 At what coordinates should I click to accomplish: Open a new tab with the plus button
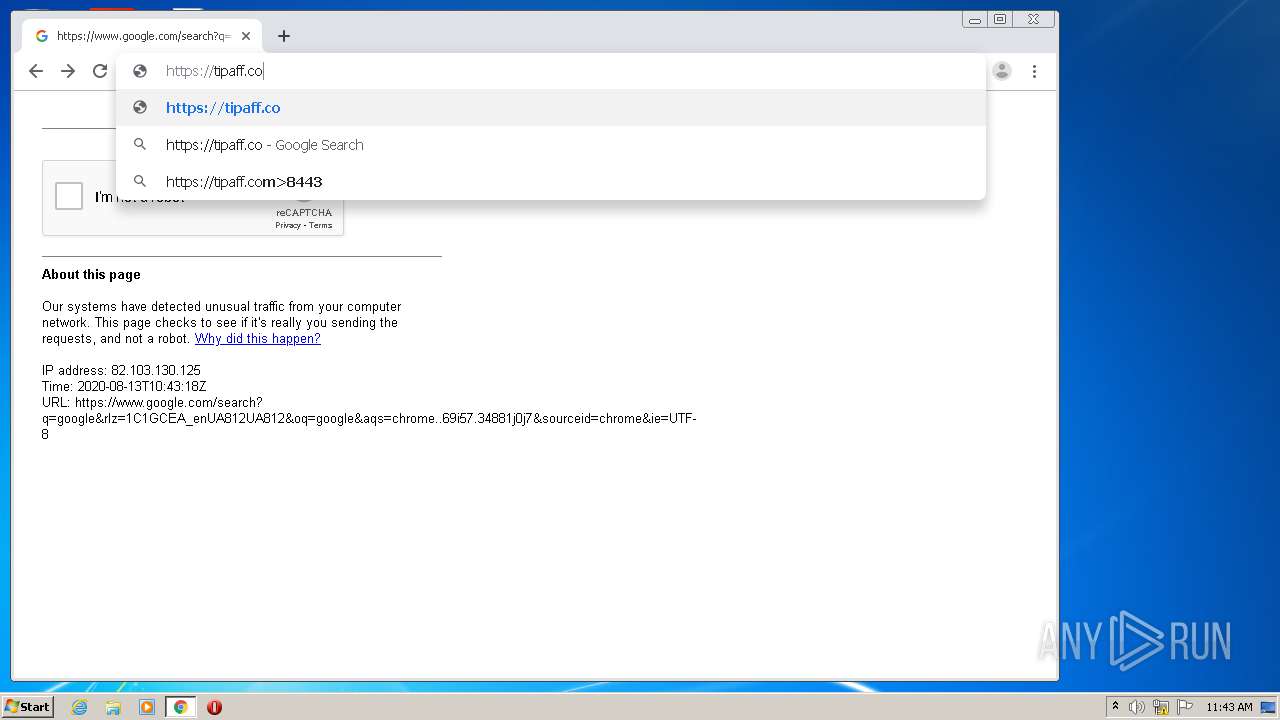click(x=284, y=36)
